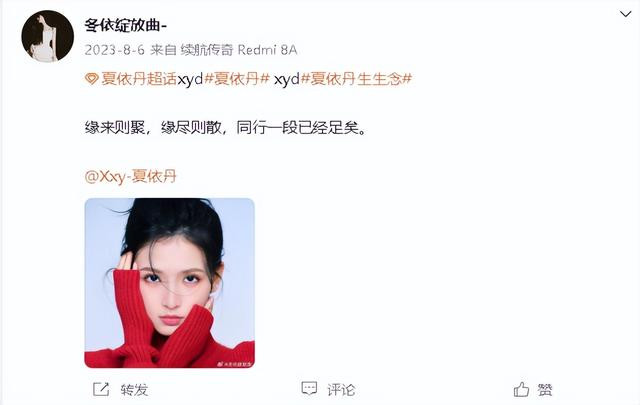
Task: Enlarge the red sweater portrait photo
Action: [169, 283]
